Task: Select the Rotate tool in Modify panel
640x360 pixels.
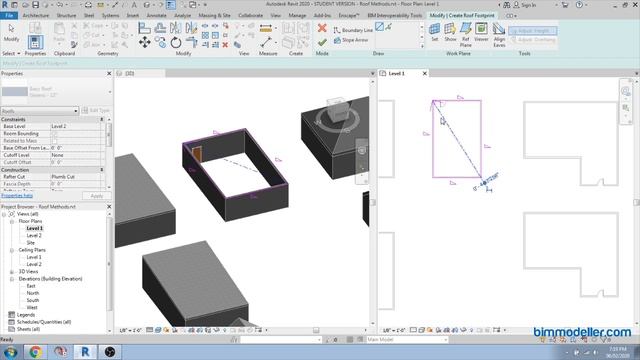Action: click(x=176, y=42)
